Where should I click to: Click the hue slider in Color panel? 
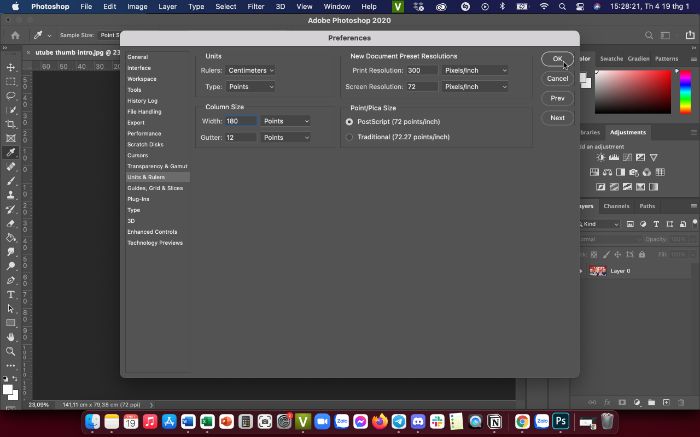click(x=685, y=92)
